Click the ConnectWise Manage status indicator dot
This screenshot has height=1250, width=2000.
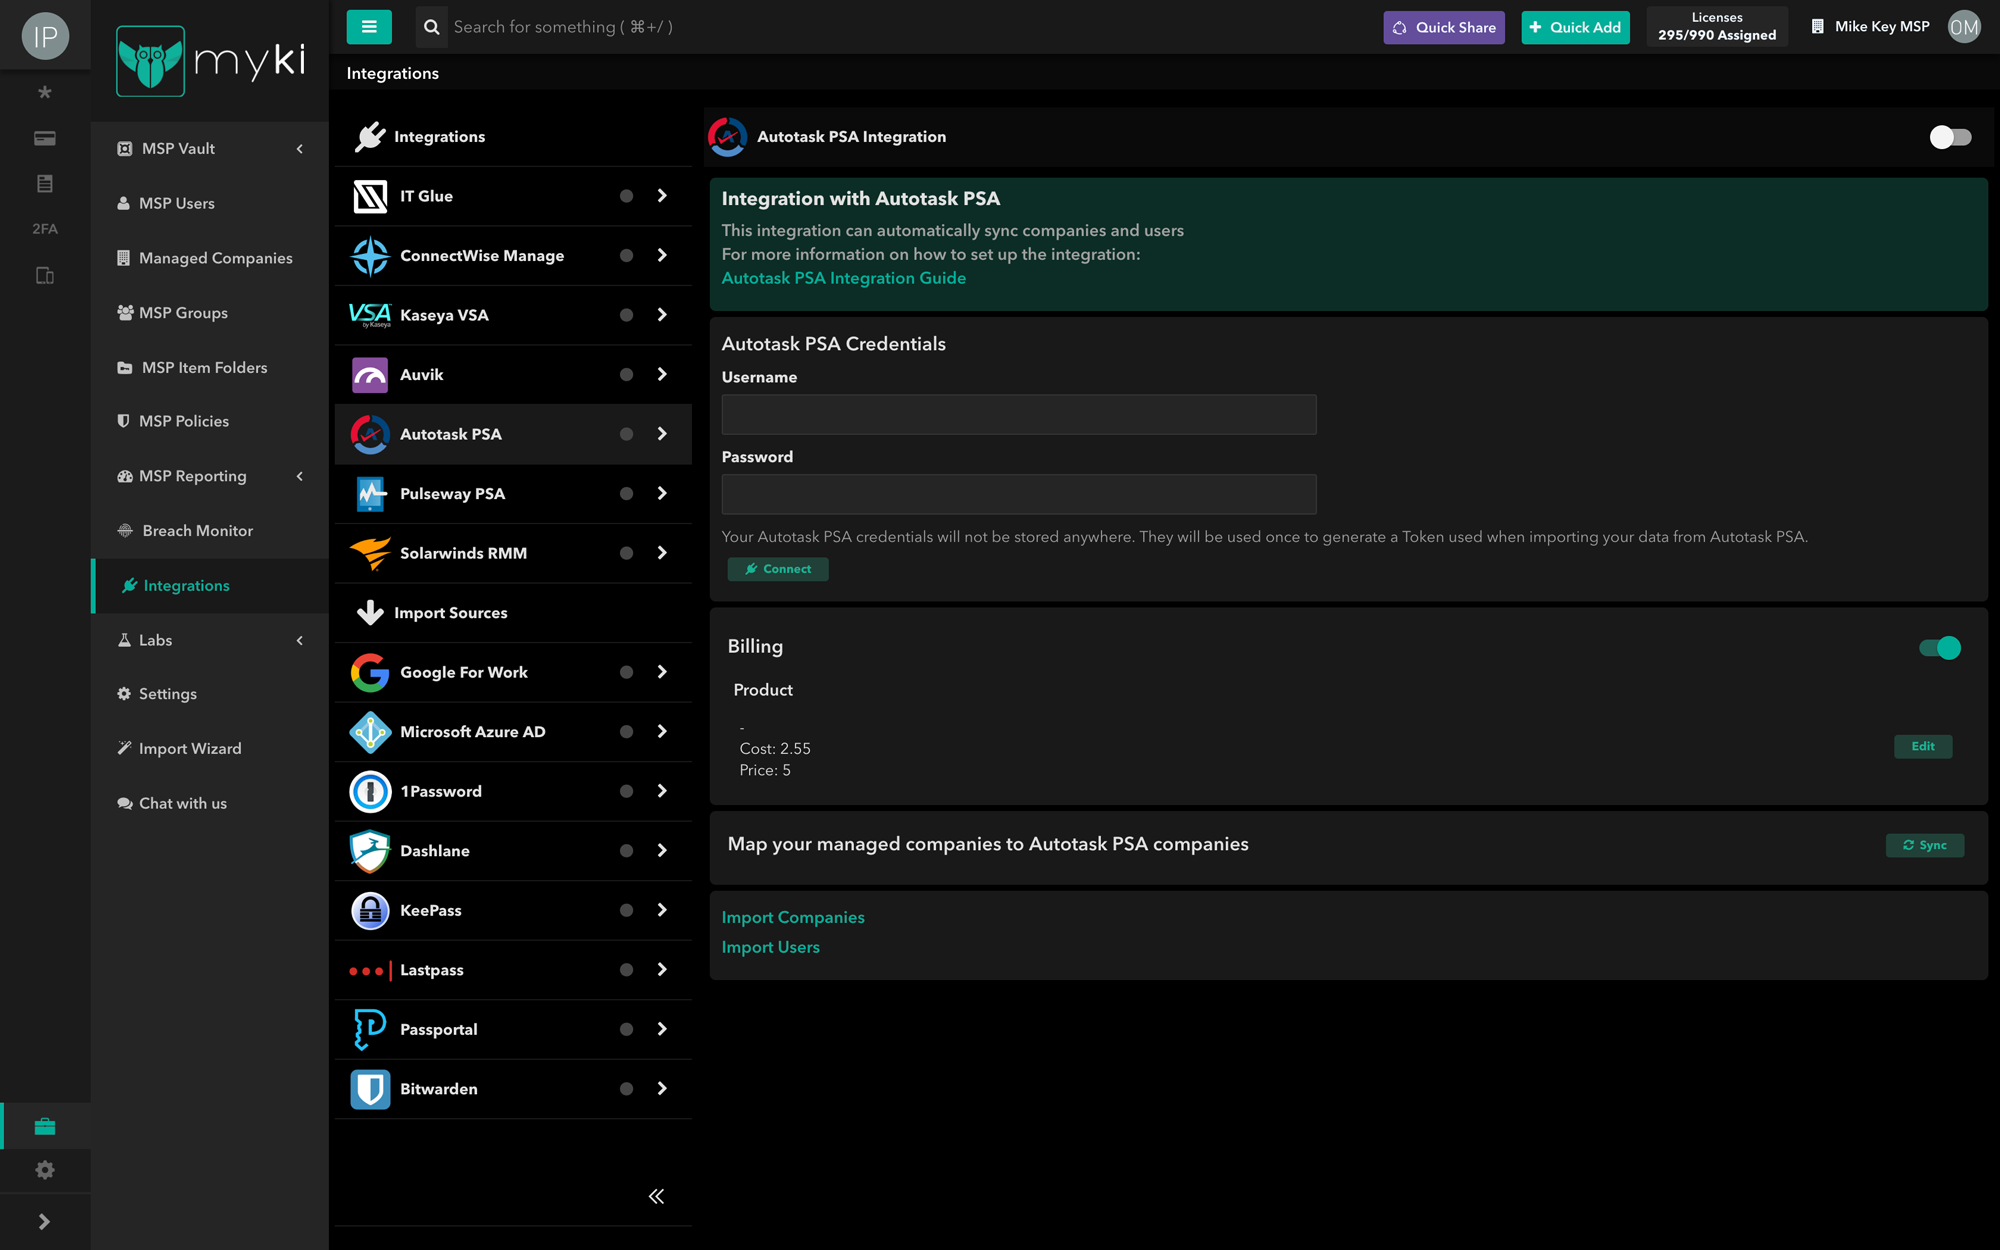pos(626,256)
